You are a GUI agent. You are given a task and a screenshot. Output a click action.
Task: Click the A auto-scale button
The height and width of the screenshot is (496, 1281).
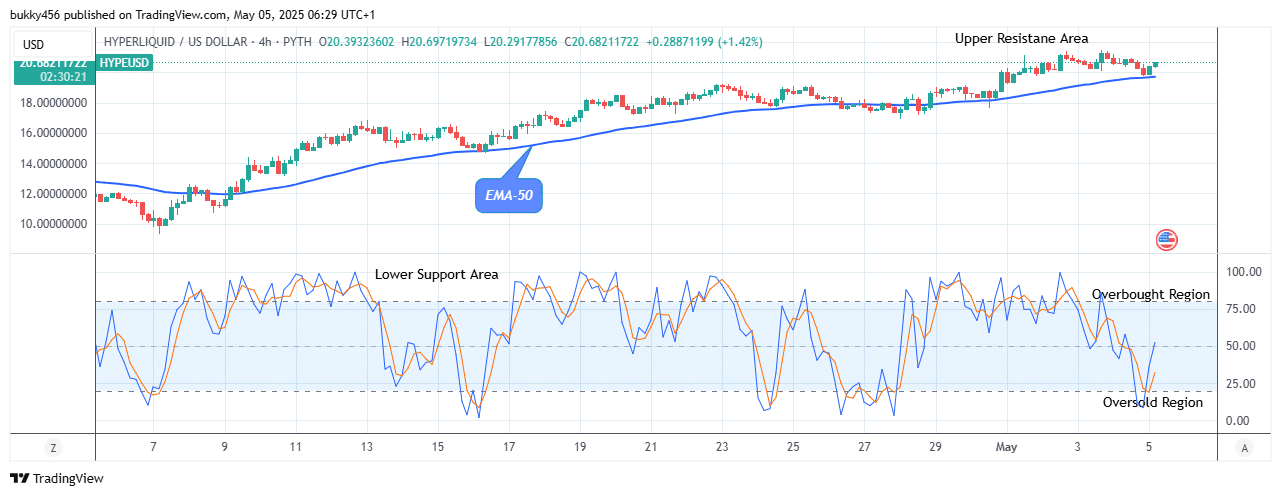coord(1243,447)
